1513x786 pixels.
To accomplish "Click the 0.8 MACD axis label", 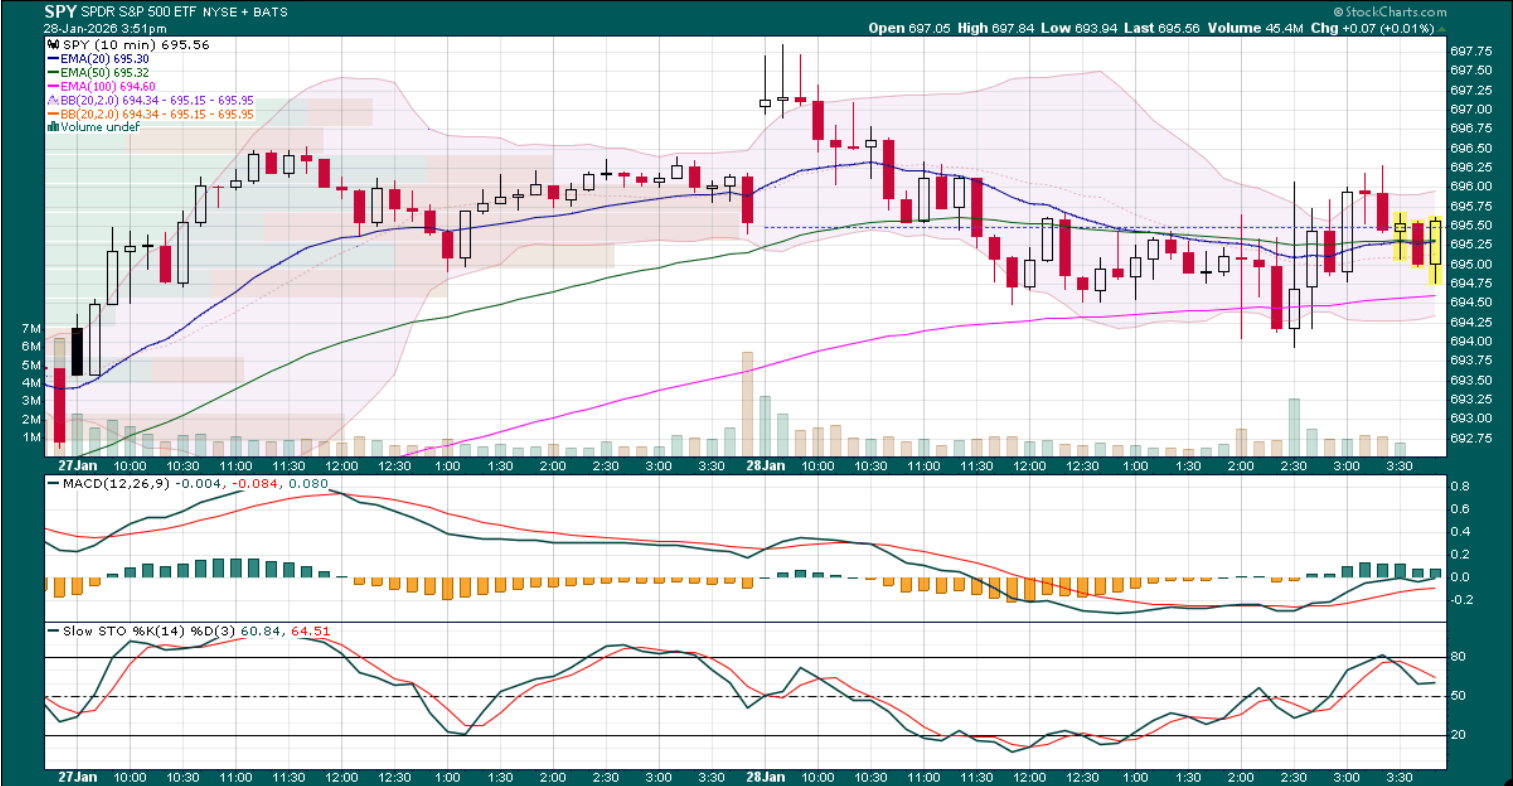I will 1461,487.
